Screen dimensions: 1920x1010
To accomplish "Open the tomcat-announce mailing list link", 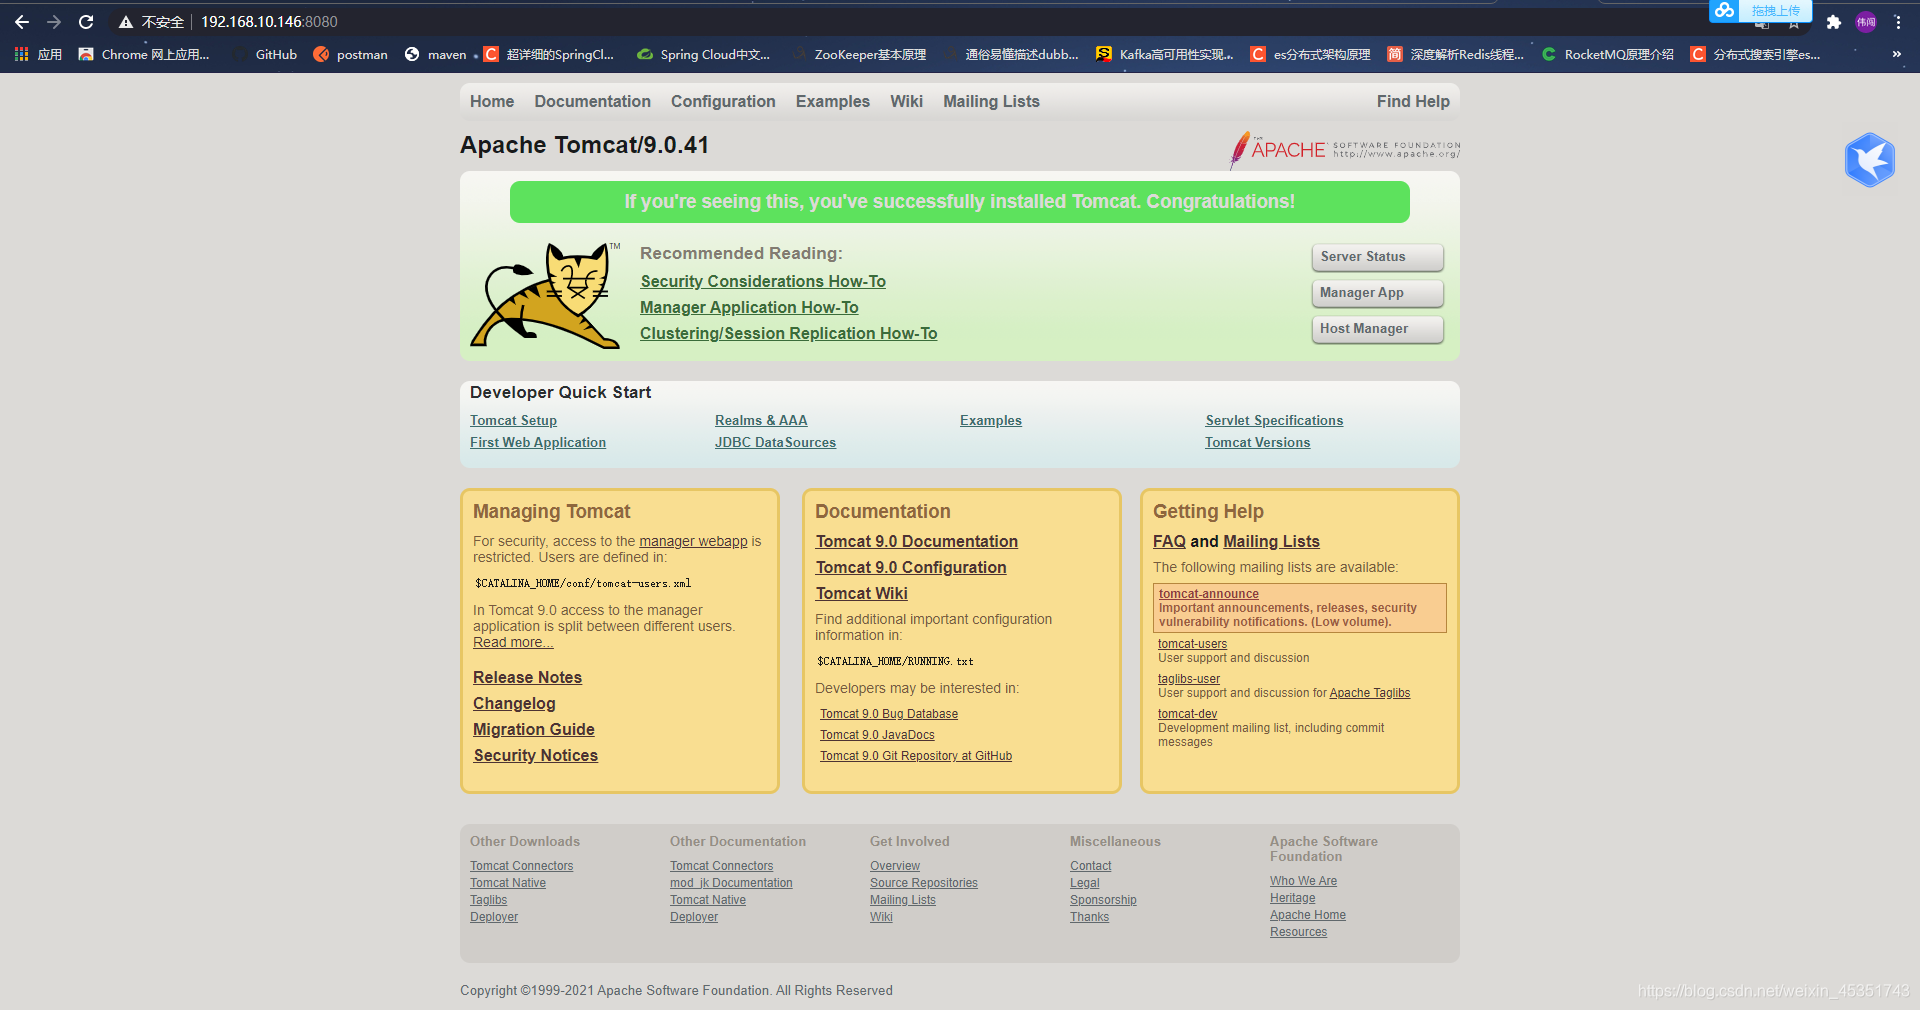I will tap(1209, 594).
